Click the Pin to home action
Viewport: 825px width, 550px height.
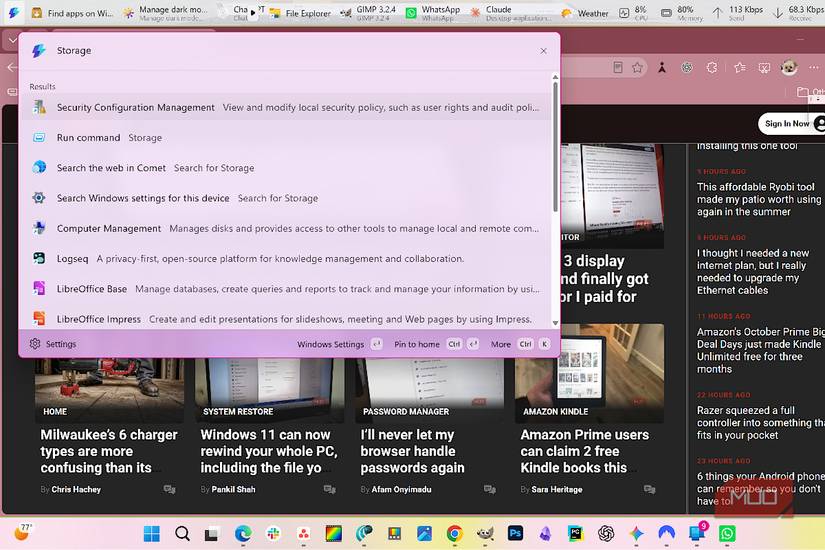pos(436,344)
